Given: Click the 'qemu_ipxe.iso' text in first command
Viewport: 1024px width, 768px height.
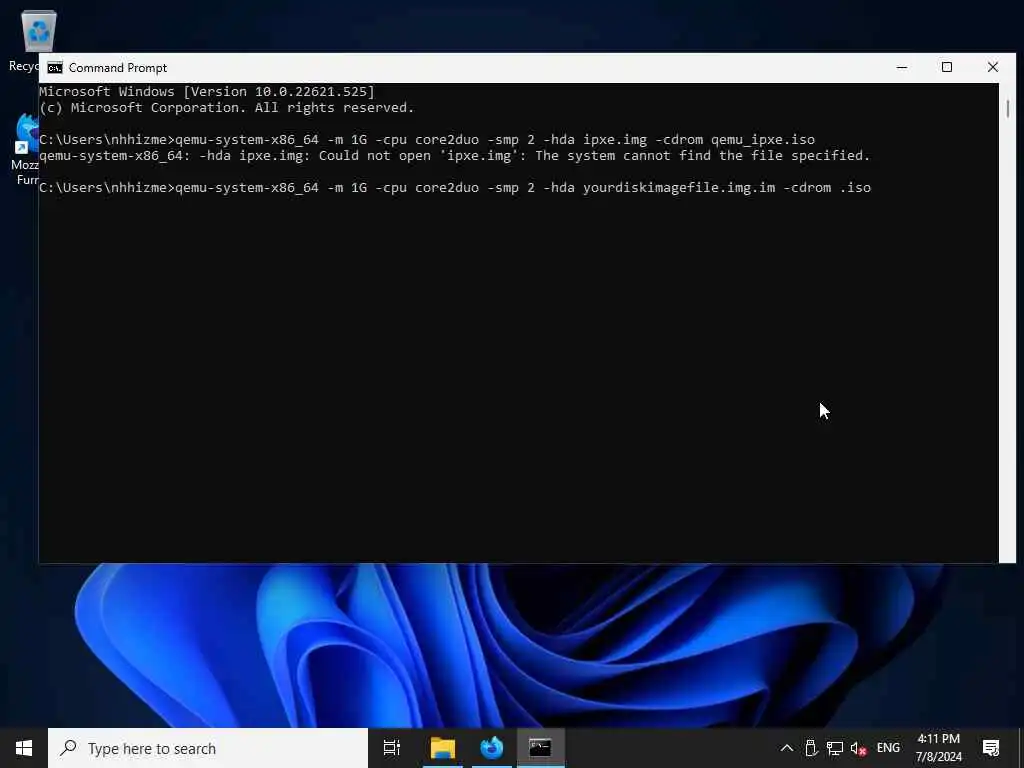Looking at the screenshot, I should point(763,140).
